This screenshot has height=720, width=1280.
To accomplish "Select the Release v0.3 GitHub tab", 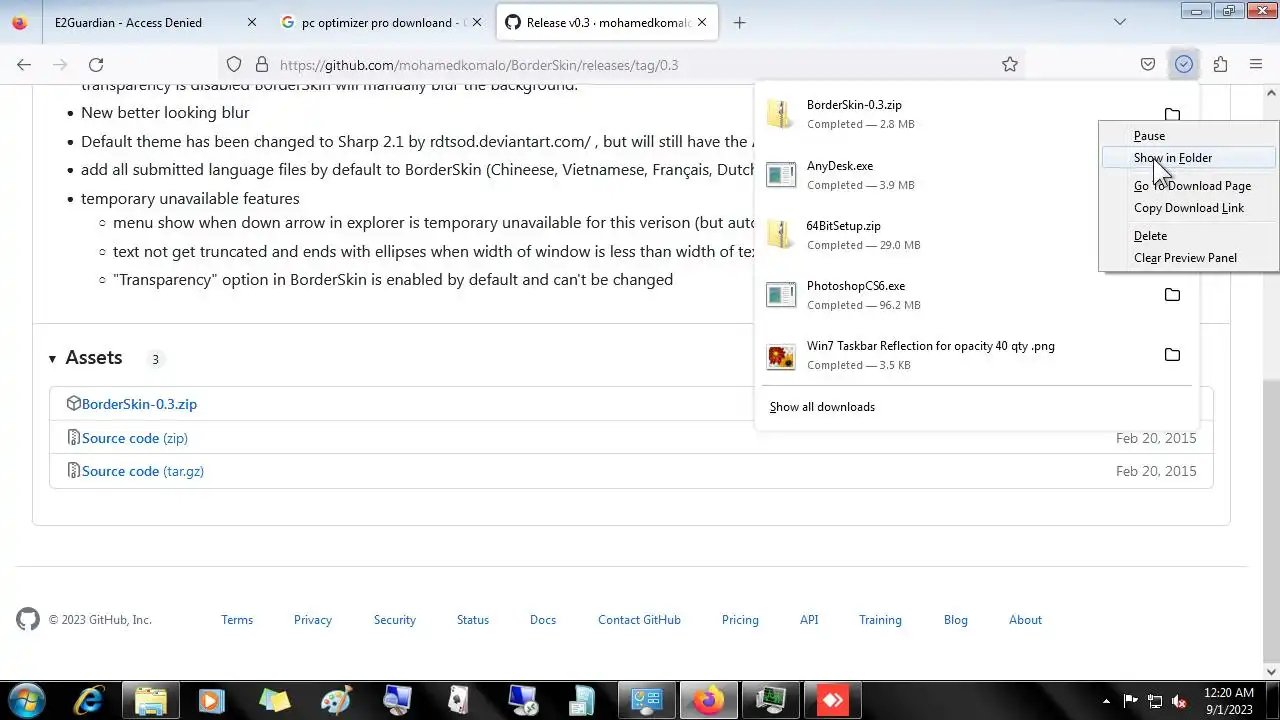I will pyautogui.click(x=606, y=22).
